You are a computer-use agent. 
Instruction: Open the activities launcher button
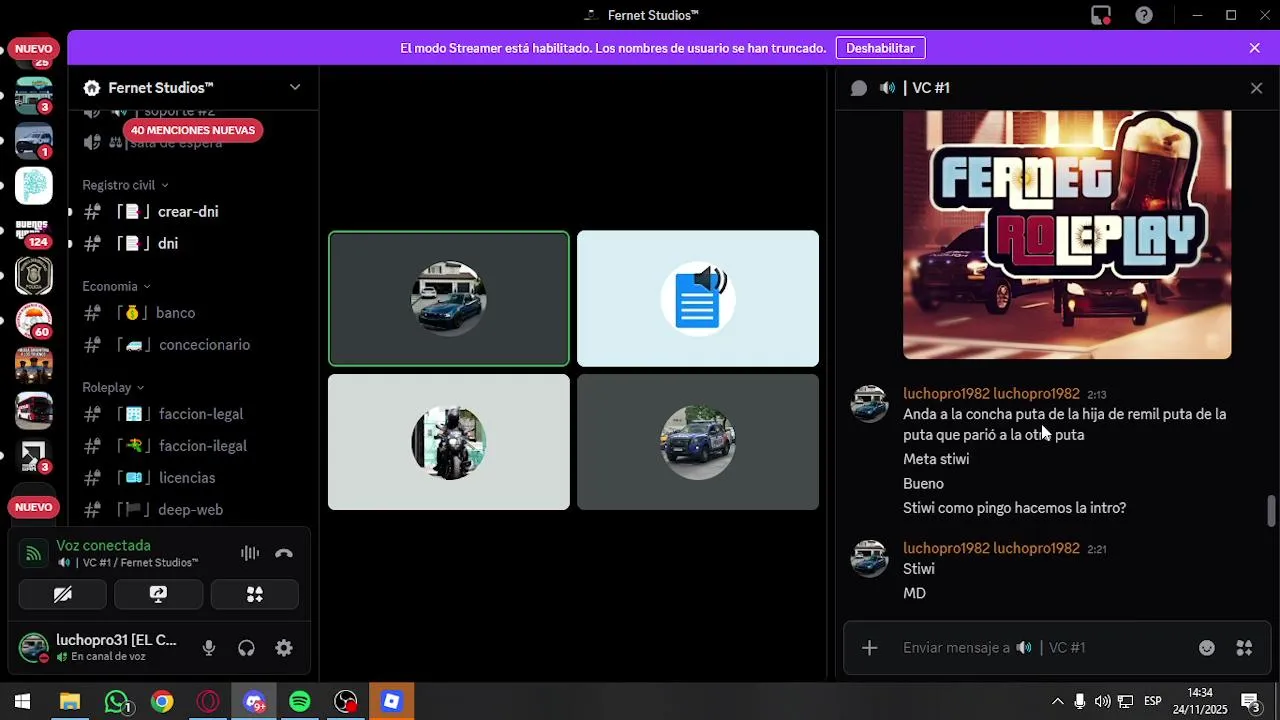254,595
